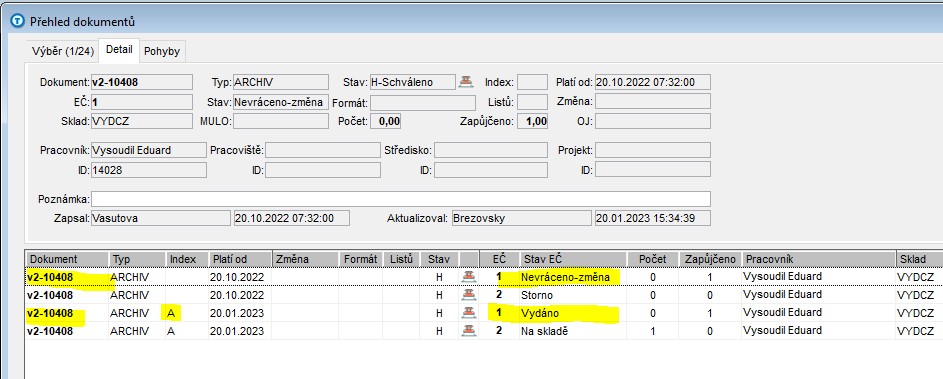
Task: Click the Typ field showing ARCHIV
Action: 280,82
